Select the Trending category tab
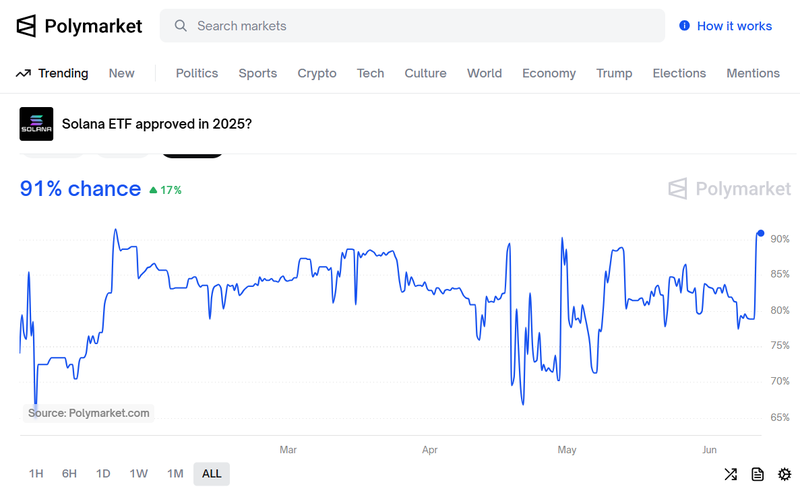The image size is (800, 497). click(x=63, y=73)
